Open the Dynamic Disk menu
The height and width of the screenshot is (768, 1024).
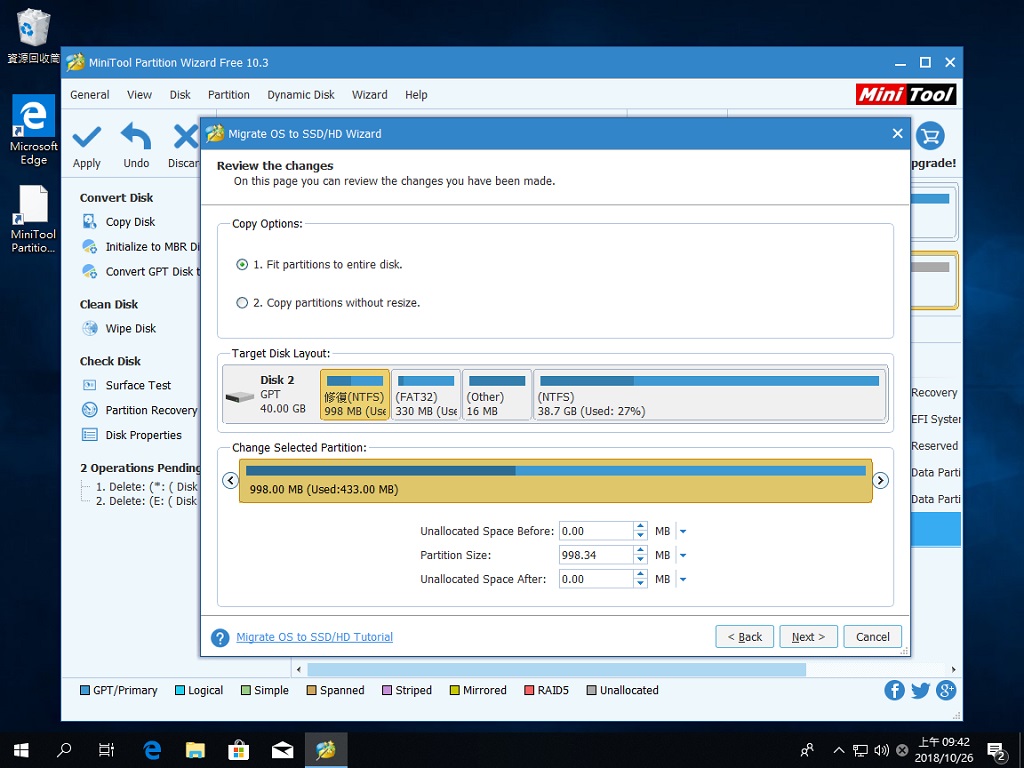coord(301,95)
